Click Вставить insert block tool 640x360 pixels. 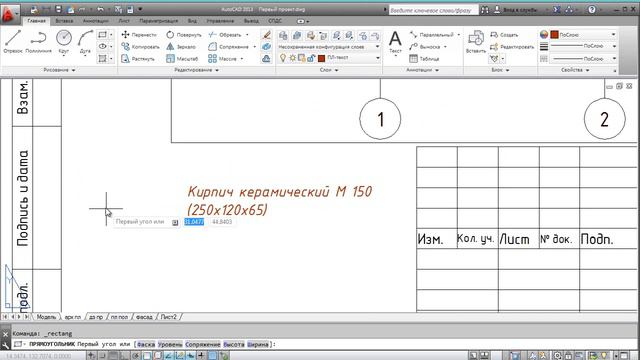coord(476,42)
